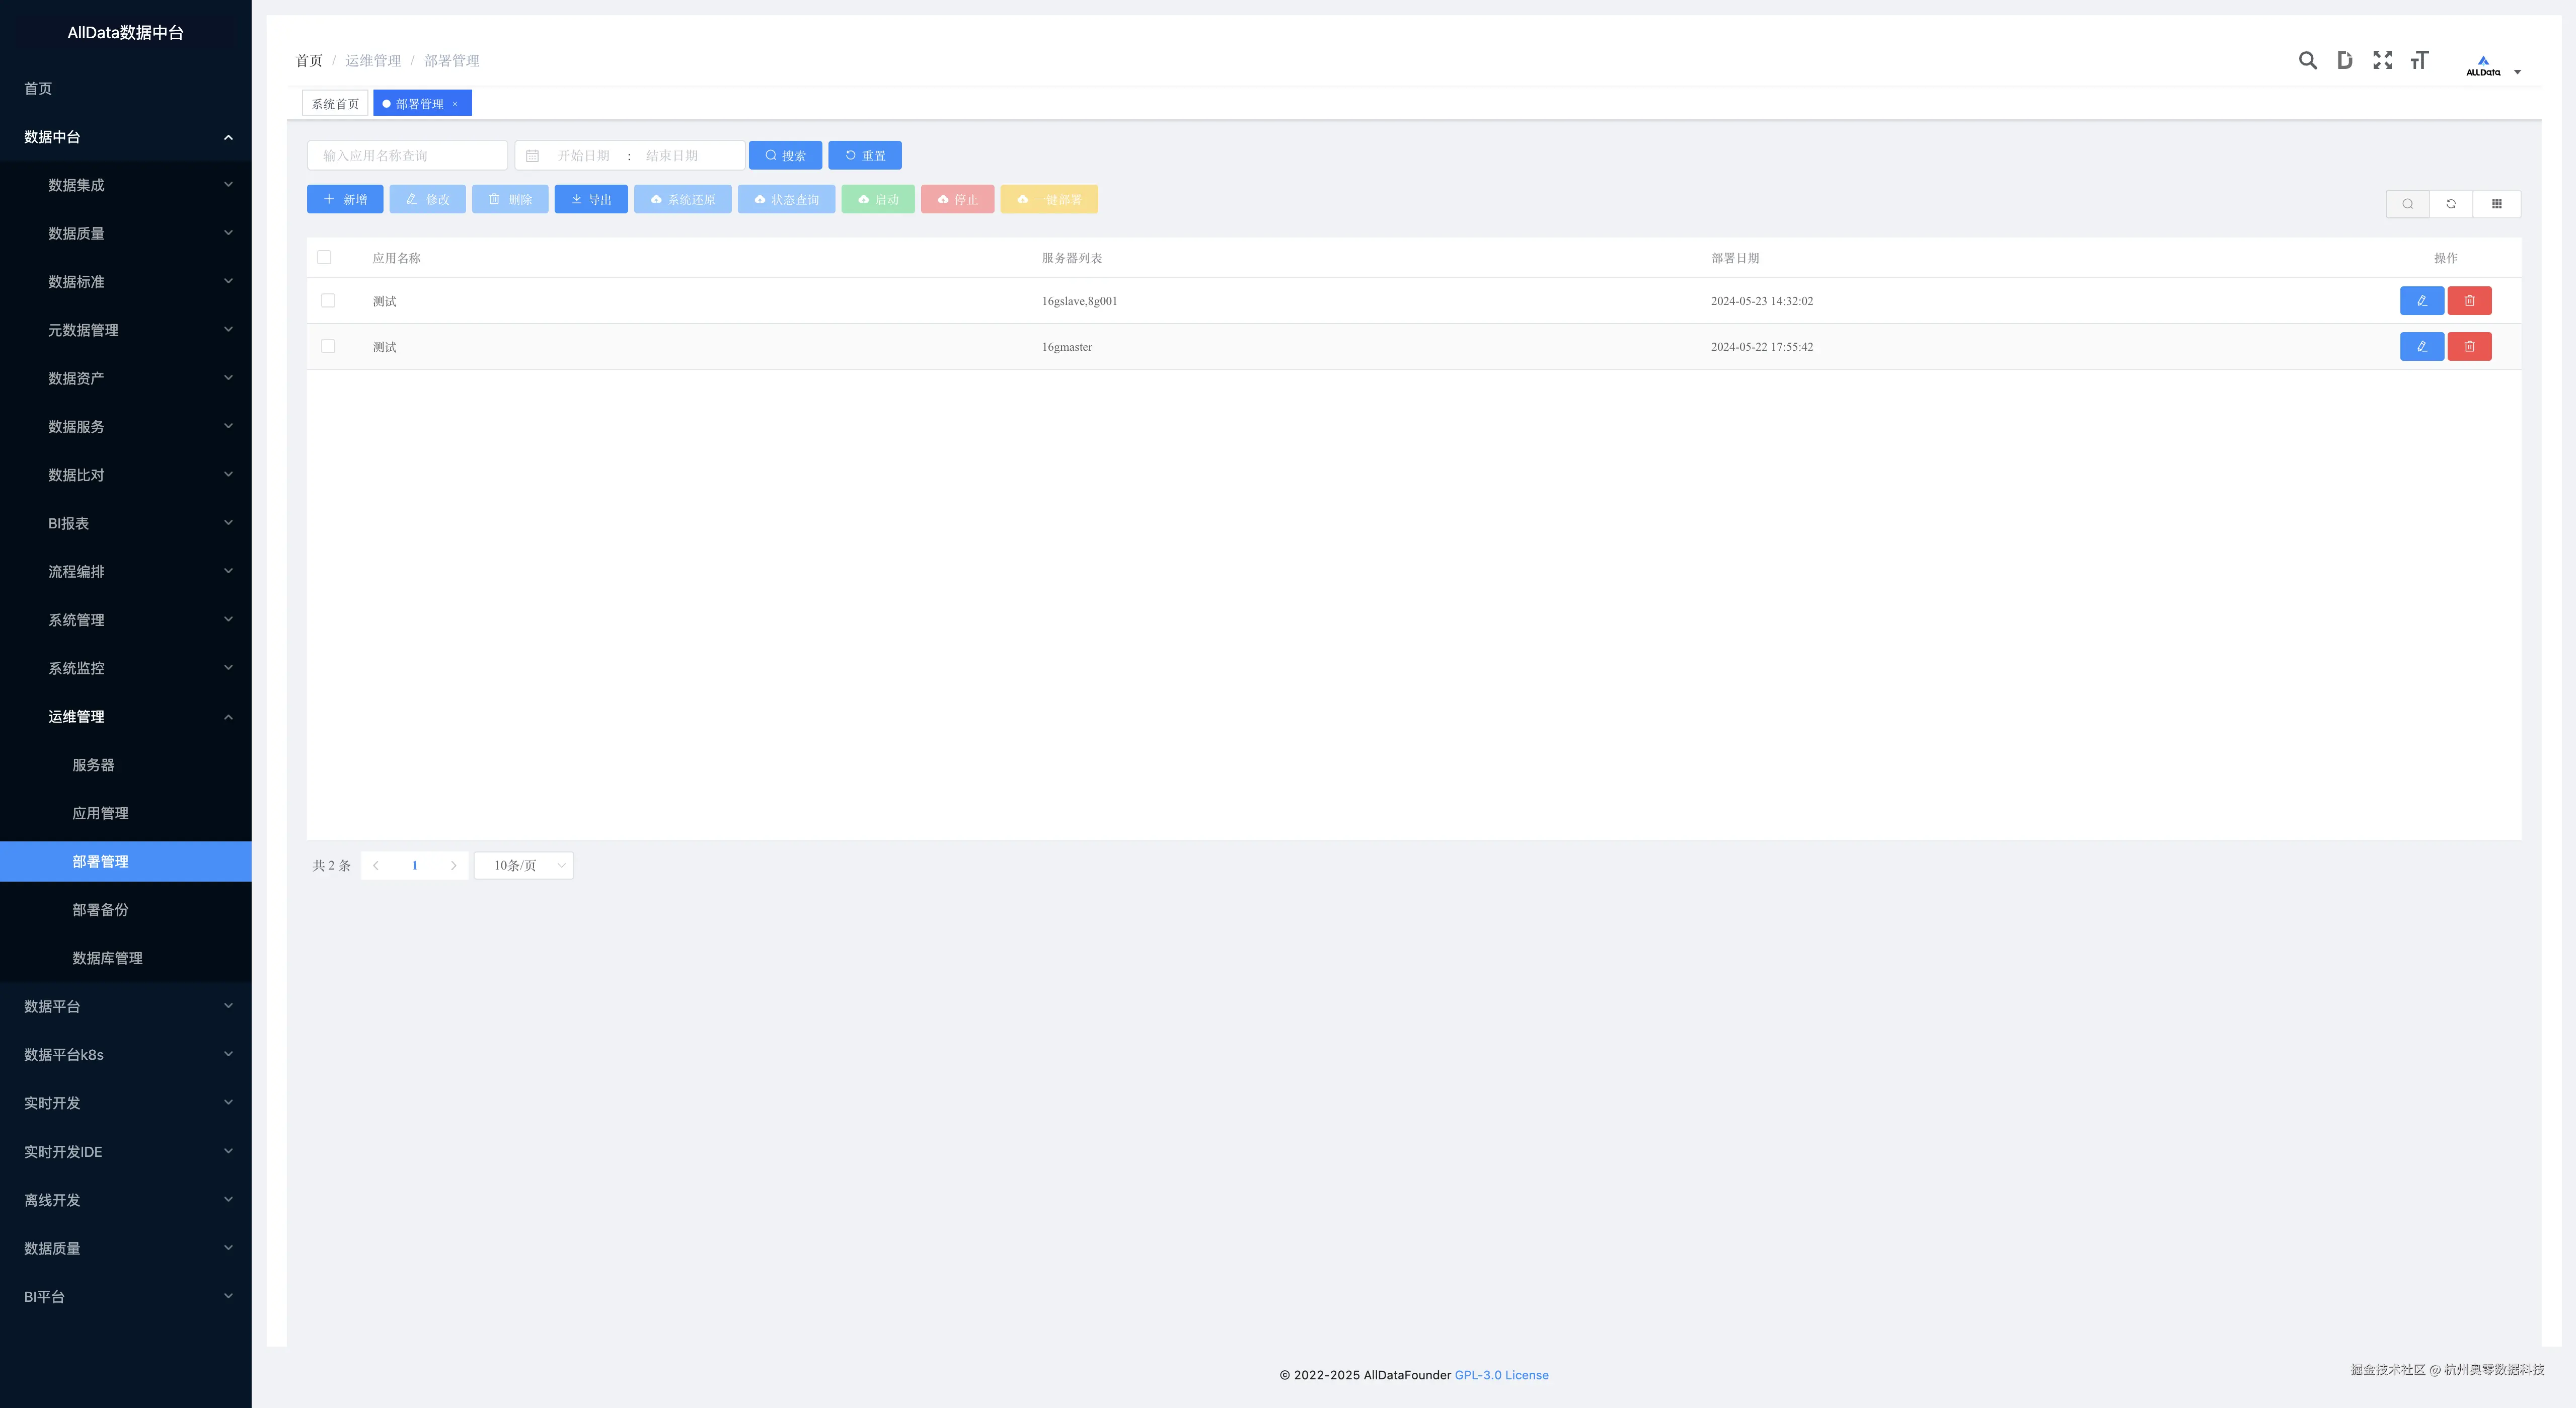Click the table refresh icon
The image size is (2576, 1408).
(2451, 204)
